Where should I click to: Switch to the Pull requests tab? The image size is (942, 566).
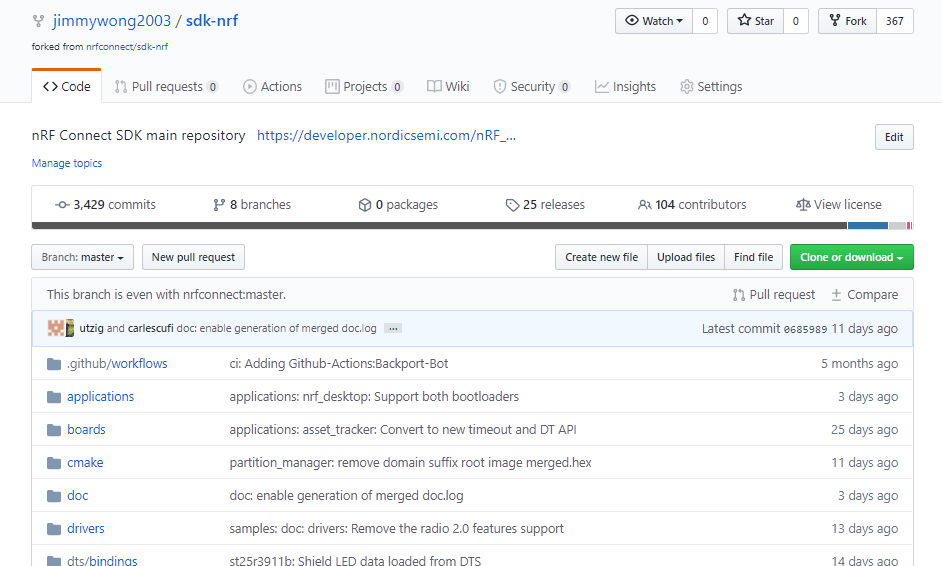tap(166, 87)
